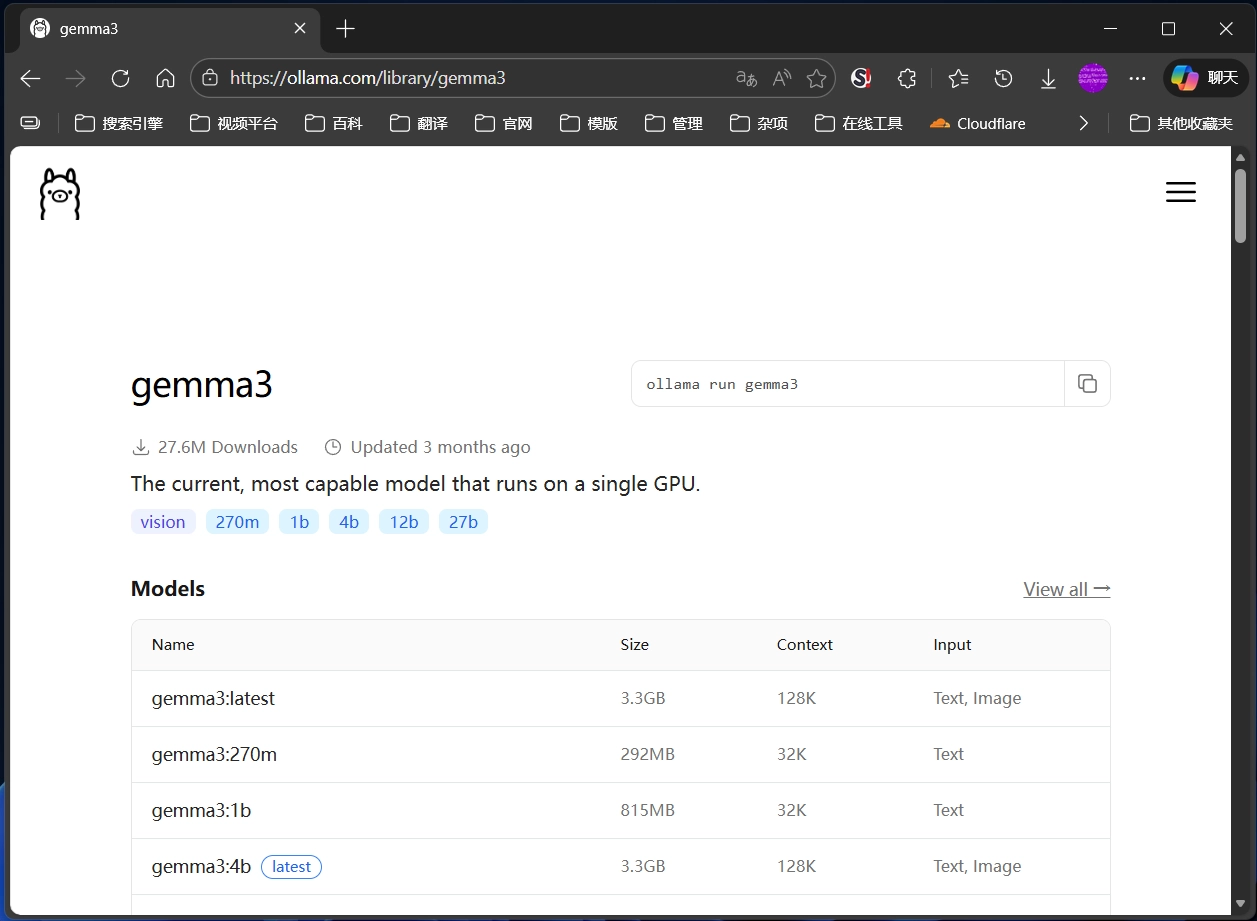
Task: Select the gemma3 browser tab
Action: 170,29
